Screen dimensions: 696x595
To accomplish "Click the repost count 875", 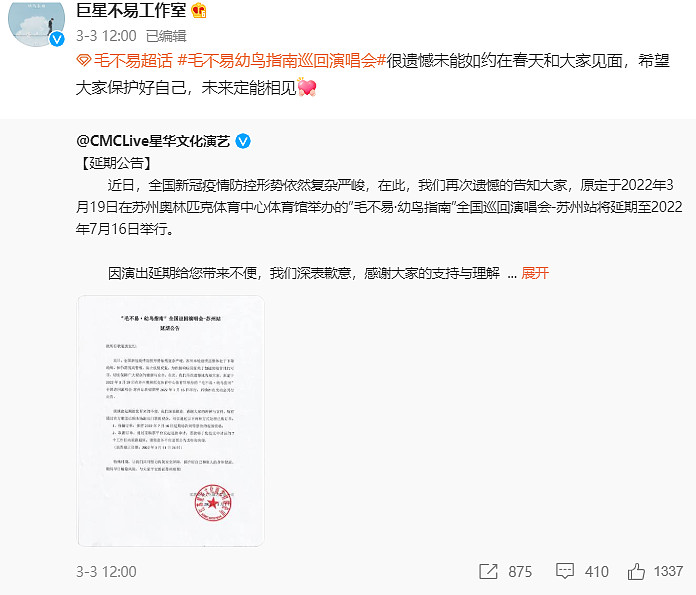I will coord(520,571).
